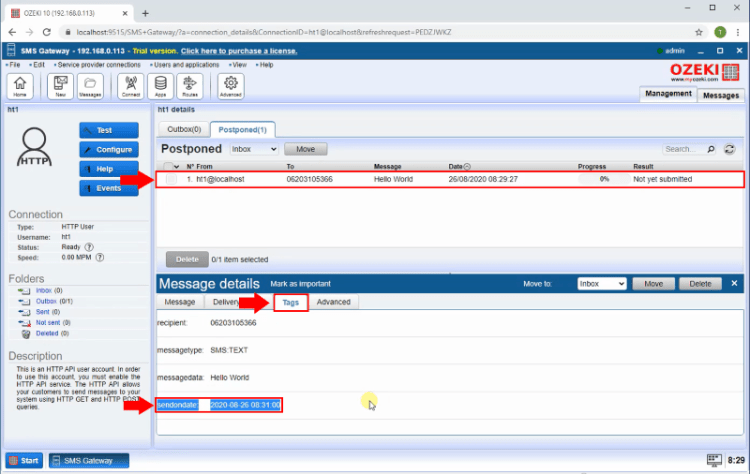Click the blue Test button
Image resolution: width=750 pixels, height=474 pixels.
(x=109, y=130)
